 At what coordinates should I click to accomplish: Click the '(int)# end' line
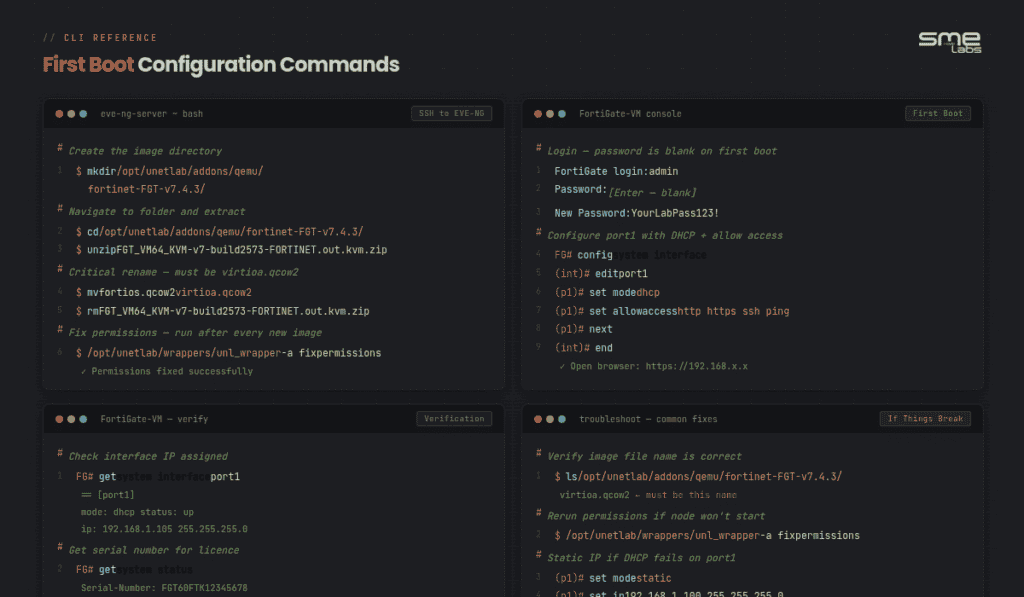583,348
